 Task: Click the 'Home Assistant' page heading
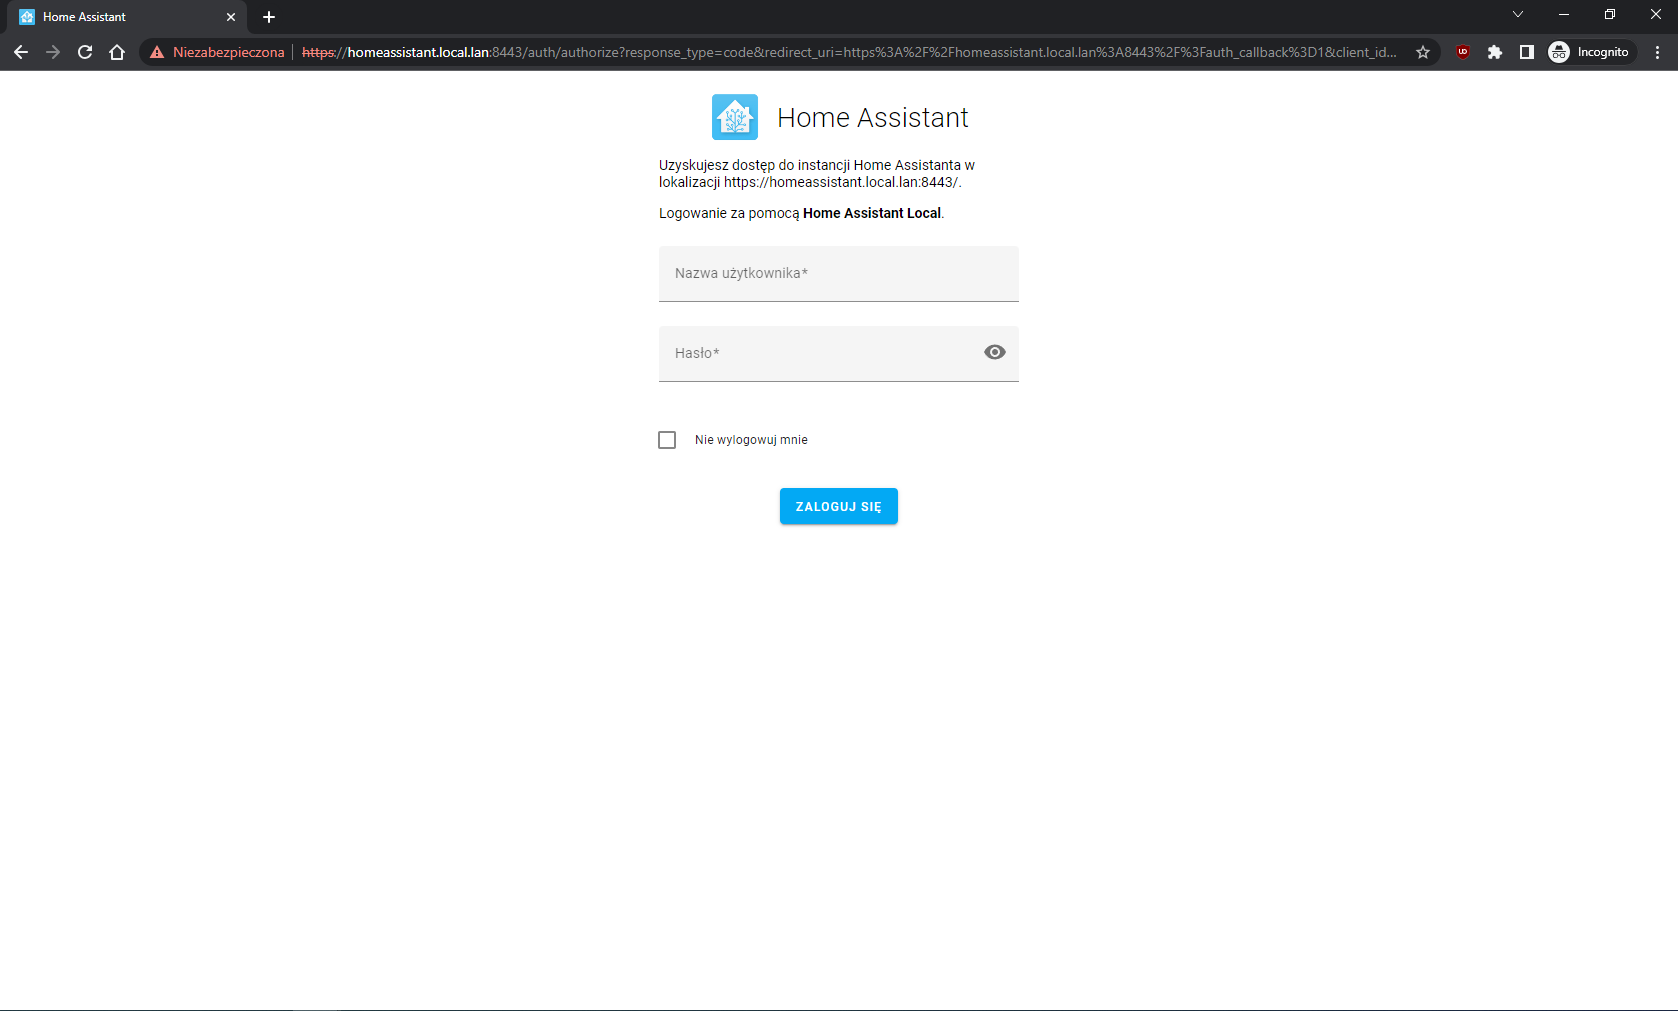873,118
